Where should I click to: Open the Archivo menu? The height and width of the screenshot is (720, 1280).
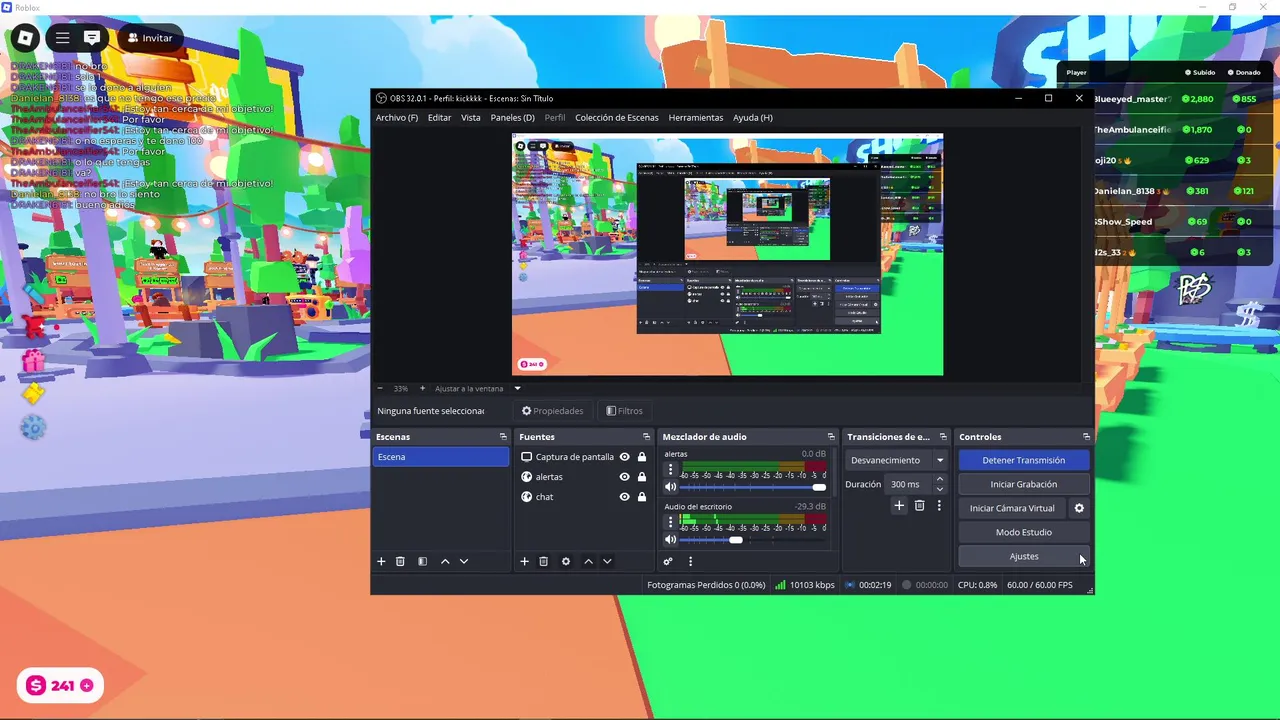pyautogui.click(x=397, y=118)
